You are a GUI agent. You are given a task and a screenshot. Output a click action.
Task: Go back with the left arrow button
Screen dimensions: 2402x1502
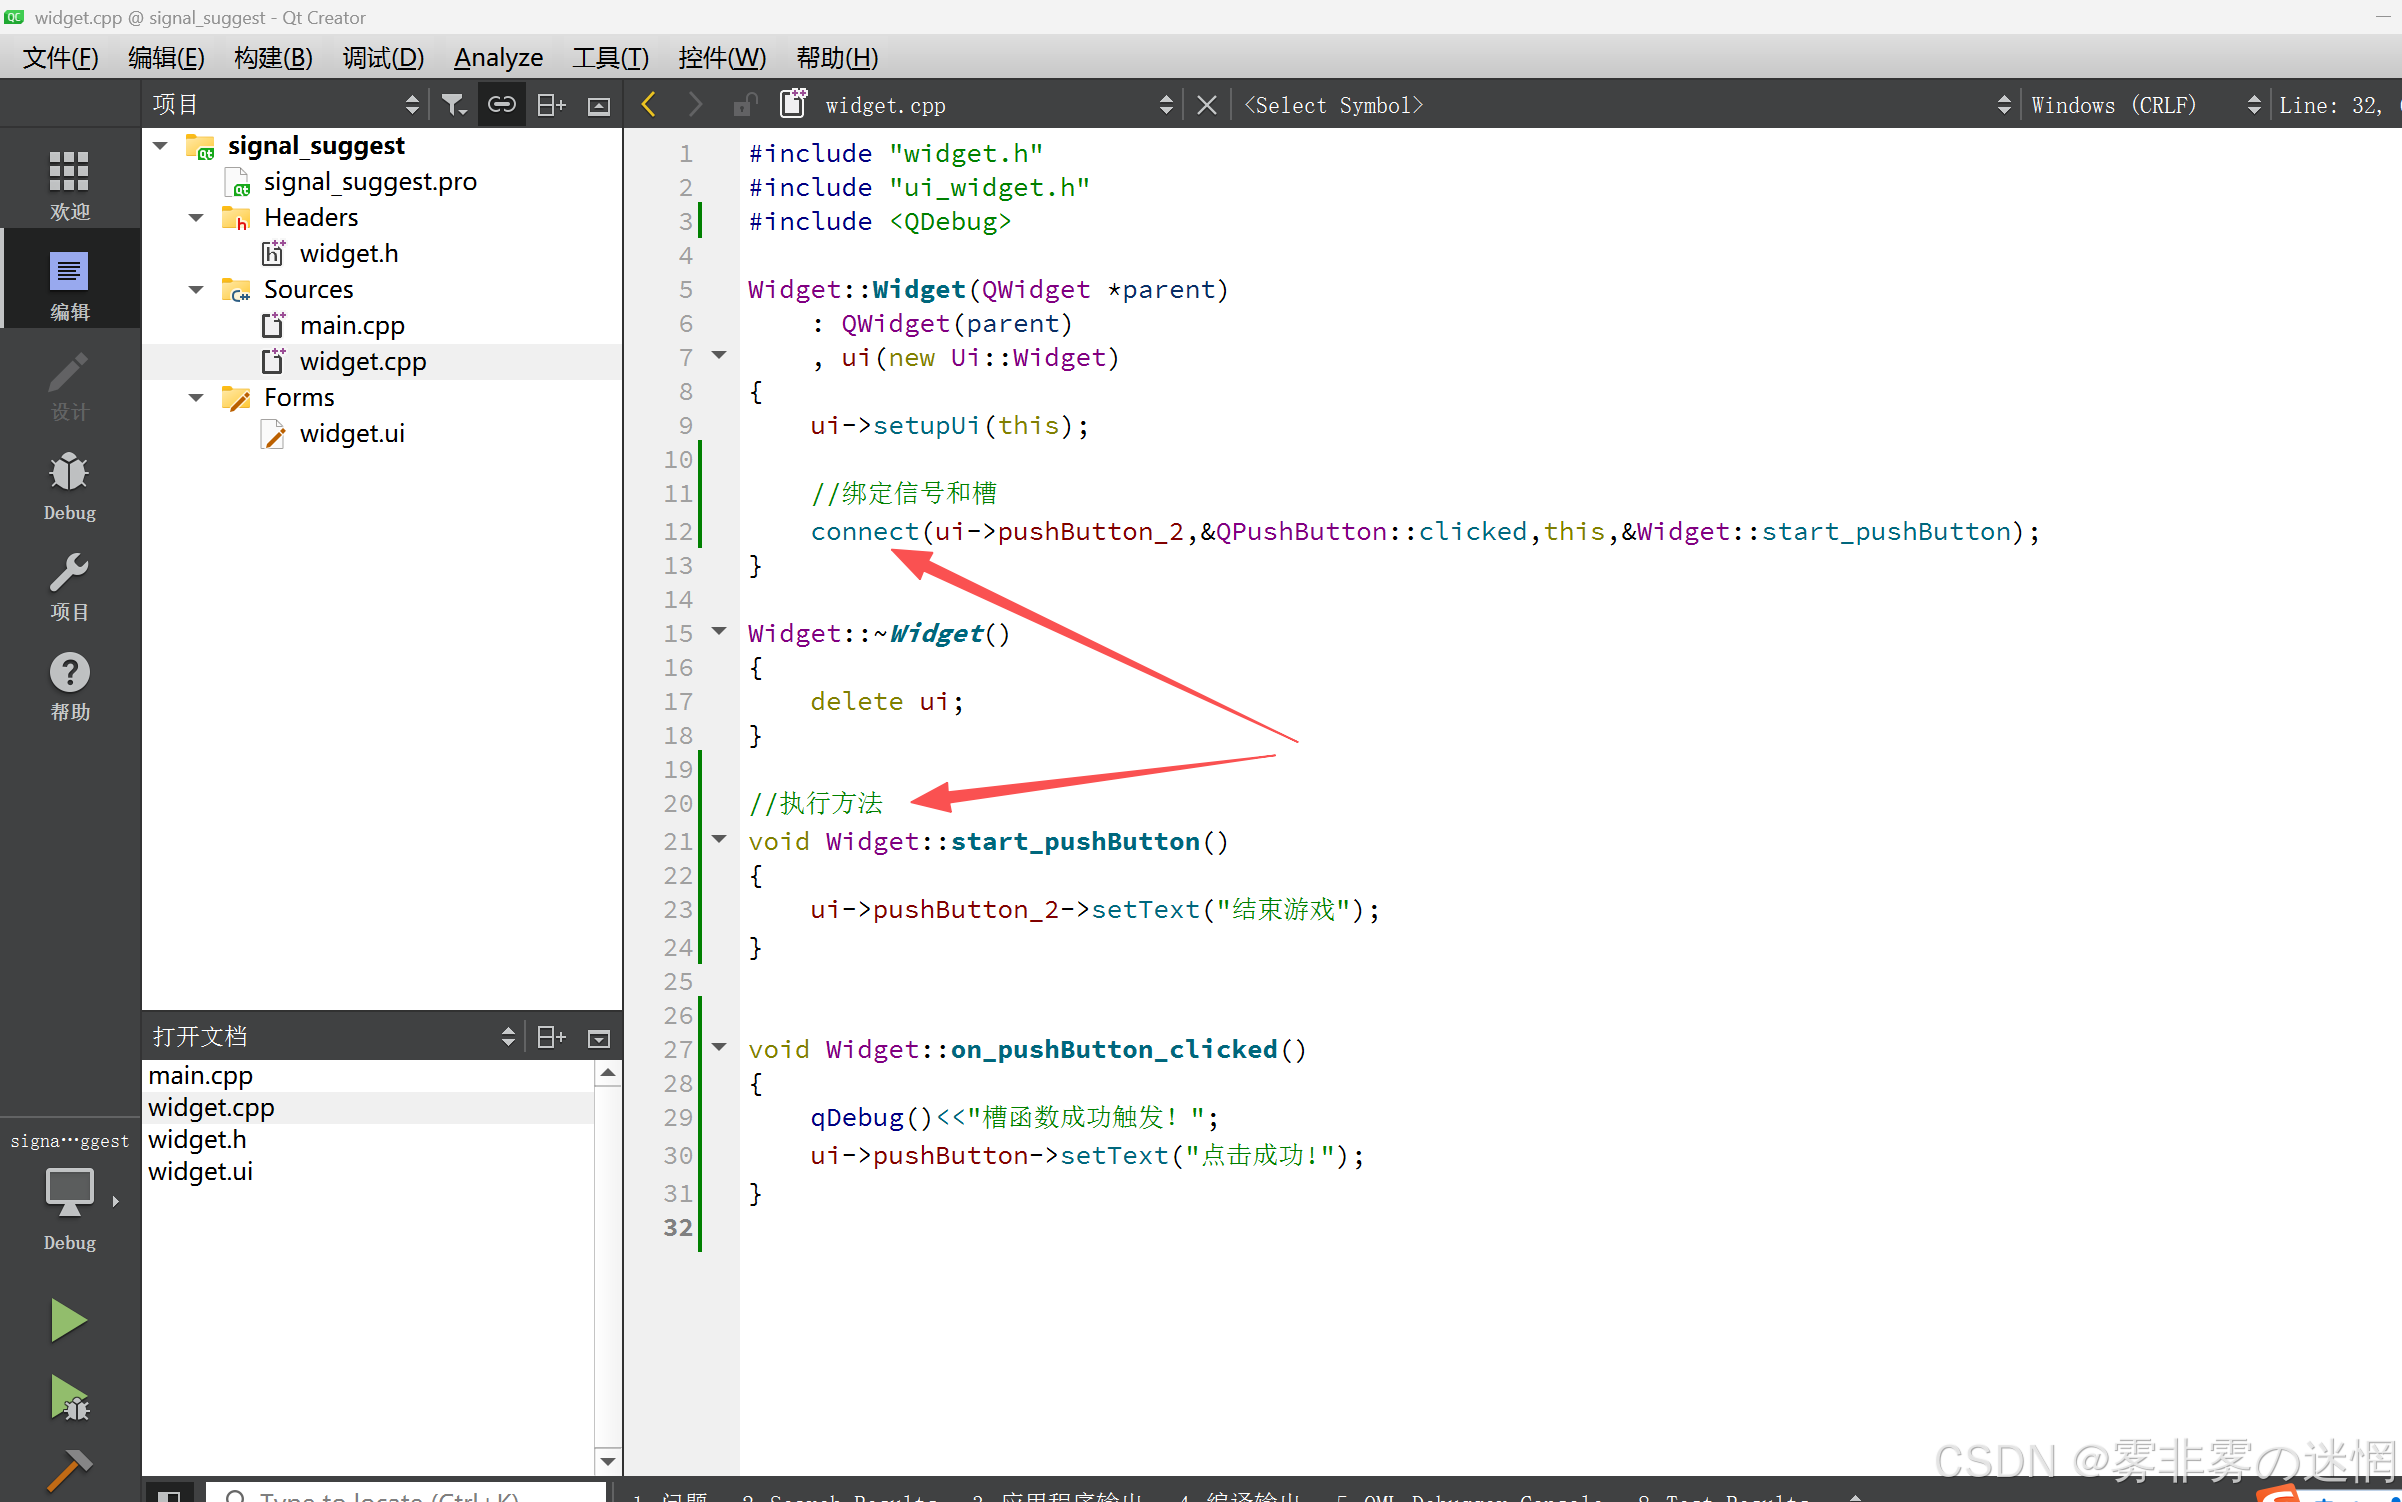[x=649, y=105]
